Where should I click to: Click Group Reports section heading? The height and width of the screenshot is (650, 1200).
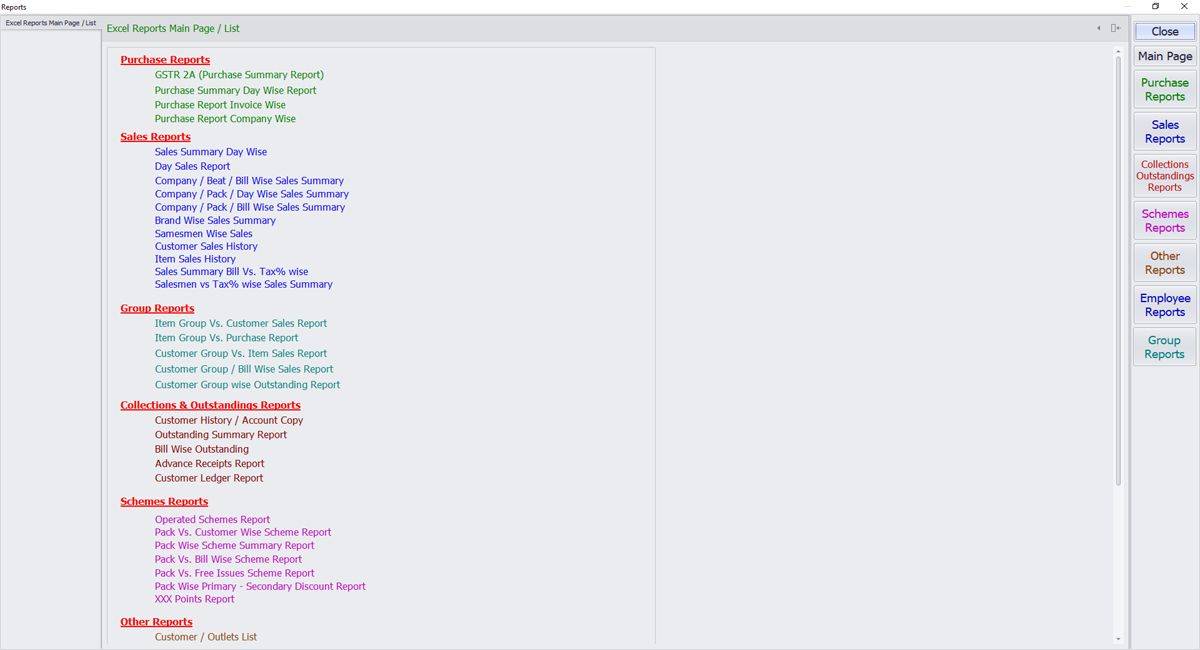pyautogui.click(x=157, y=308)
